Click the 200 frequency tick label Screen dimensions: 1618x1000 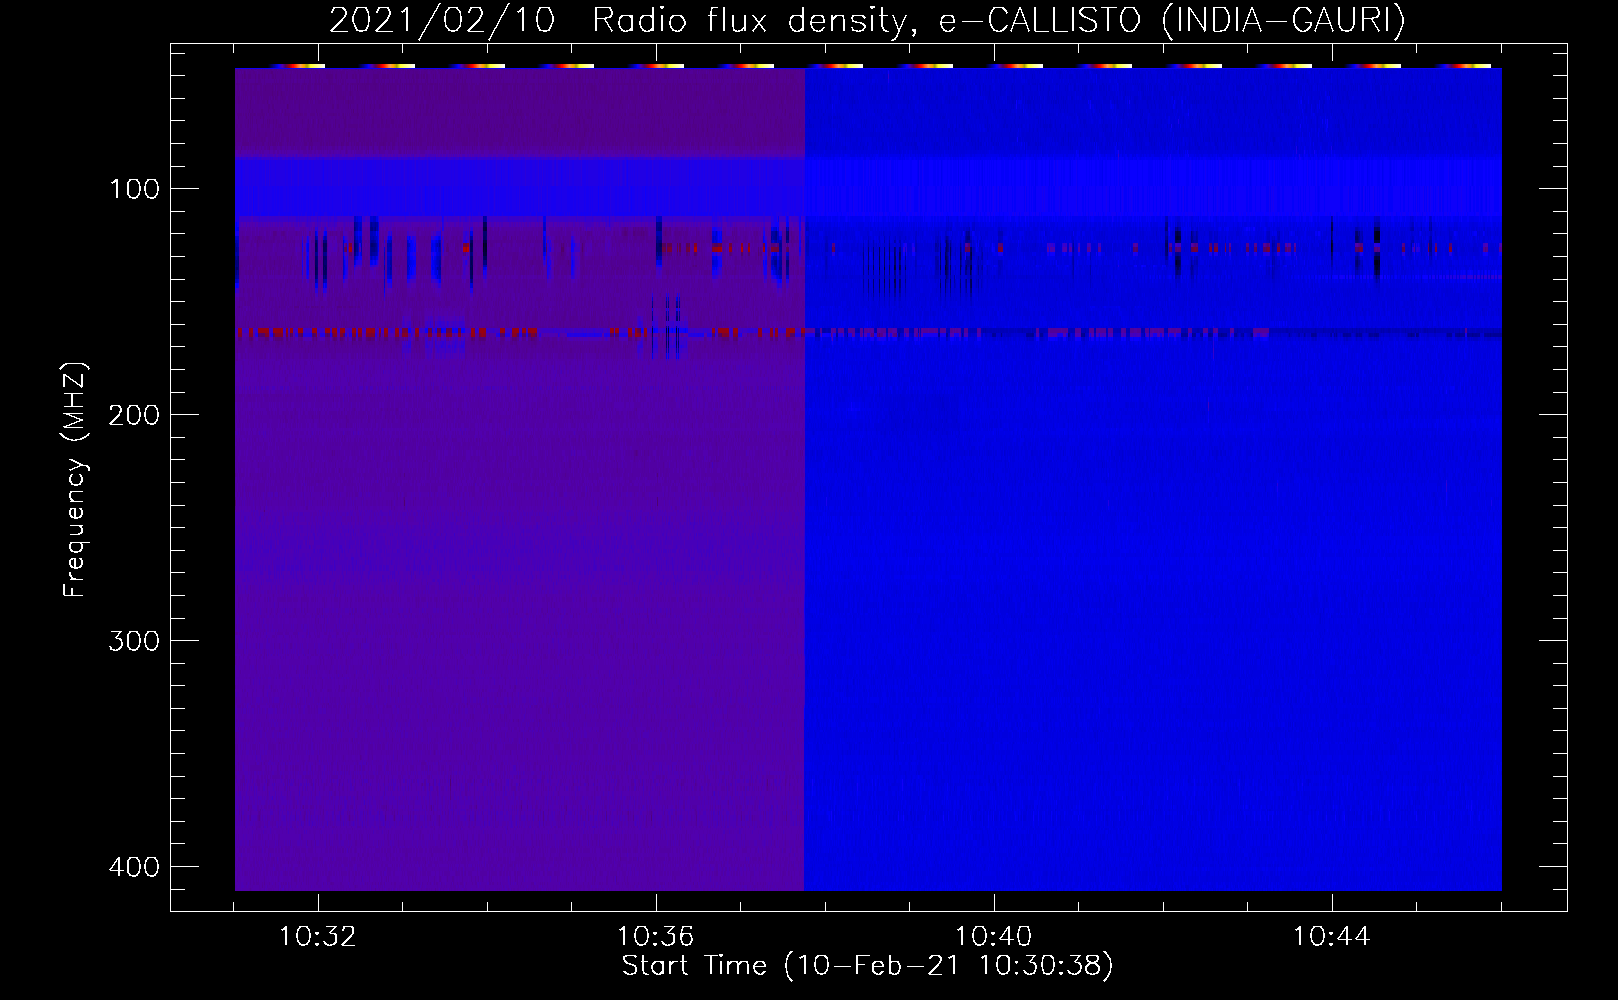[133, 414]
